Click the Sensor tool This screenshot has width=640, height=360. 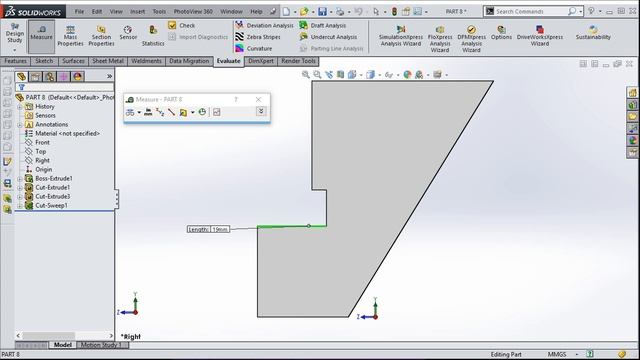pos(128,33)
